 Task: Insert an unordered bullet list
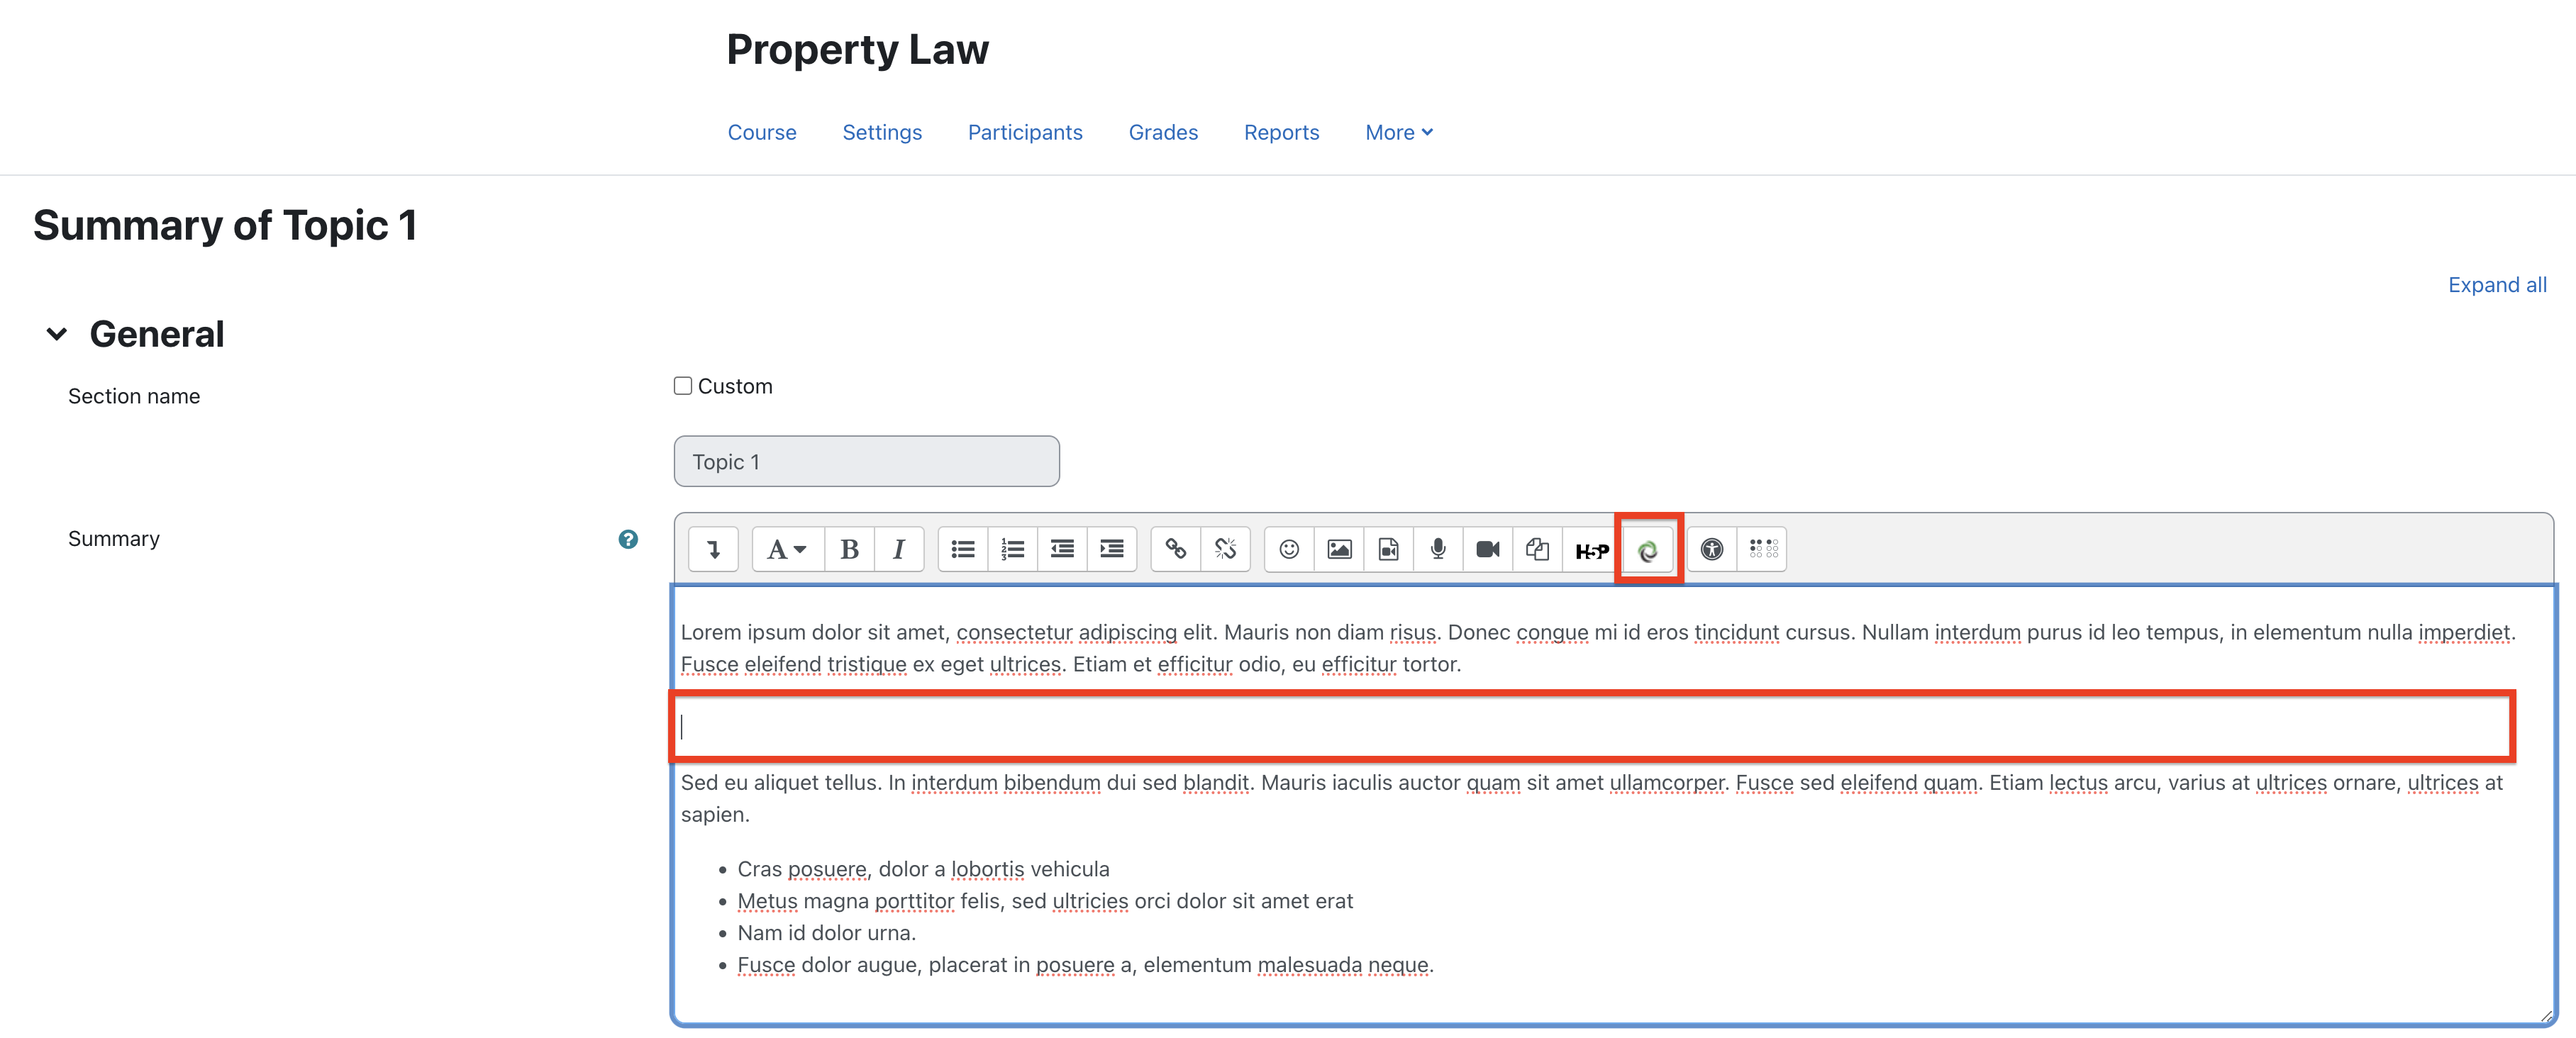click(962, 548)
